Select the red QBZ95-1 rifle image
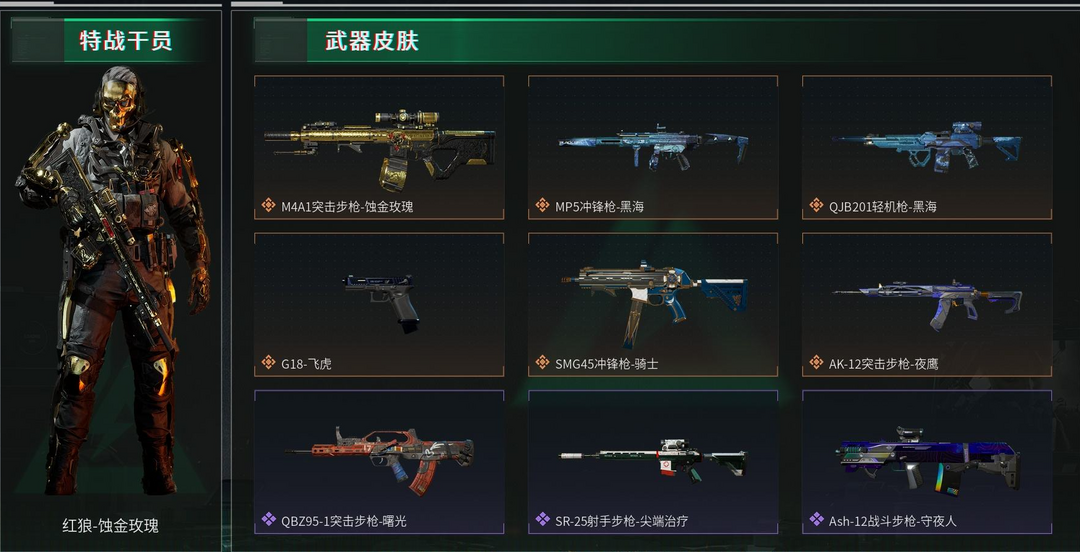 tap(380, 460)
